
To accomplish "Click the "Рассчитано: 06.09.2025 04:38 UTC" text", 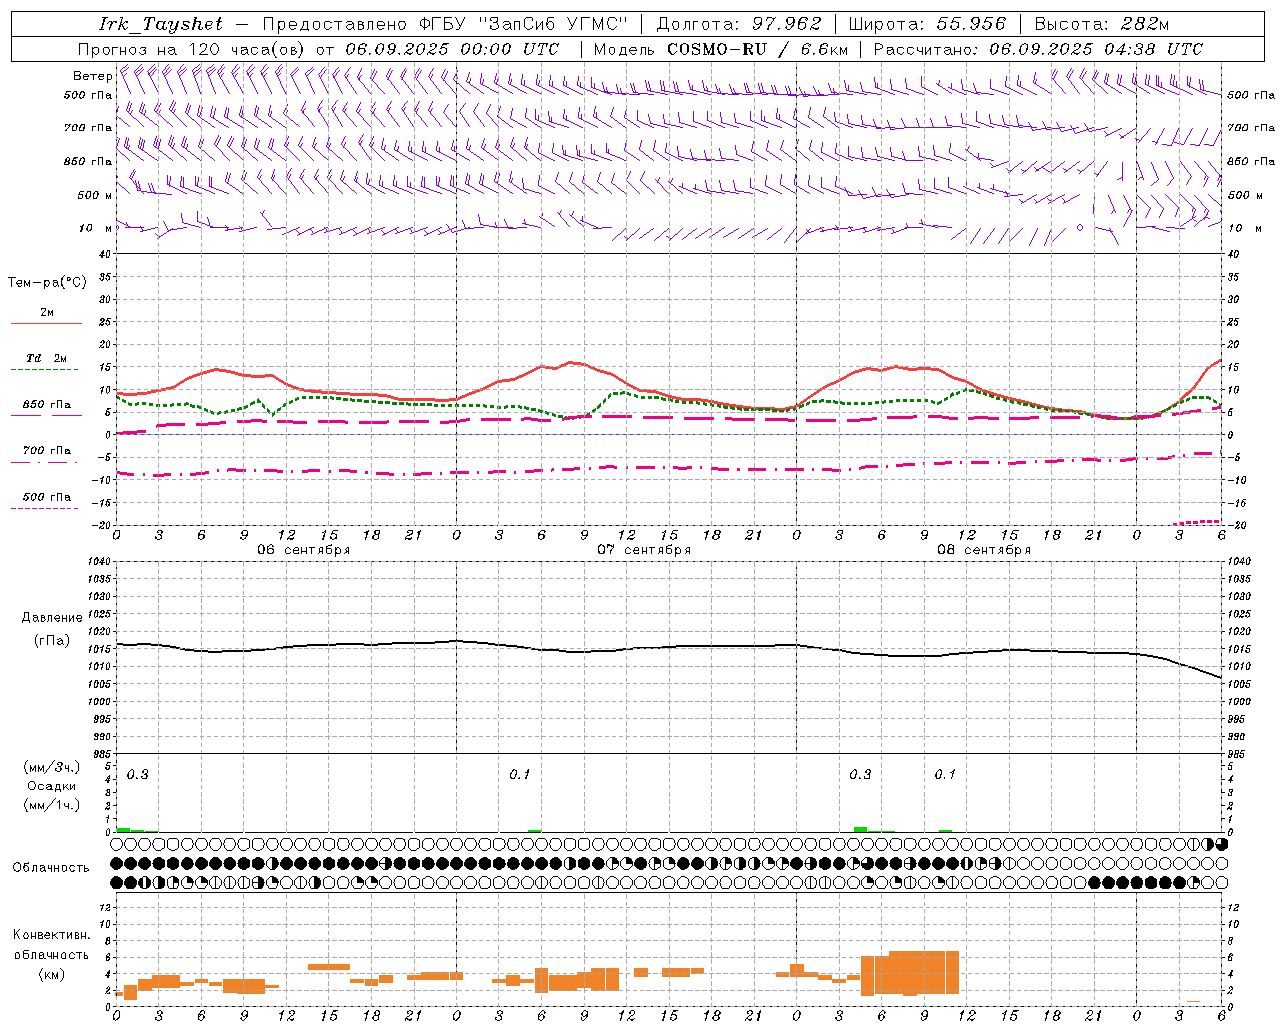I will pyautogui.click(x=1038, y=49).
